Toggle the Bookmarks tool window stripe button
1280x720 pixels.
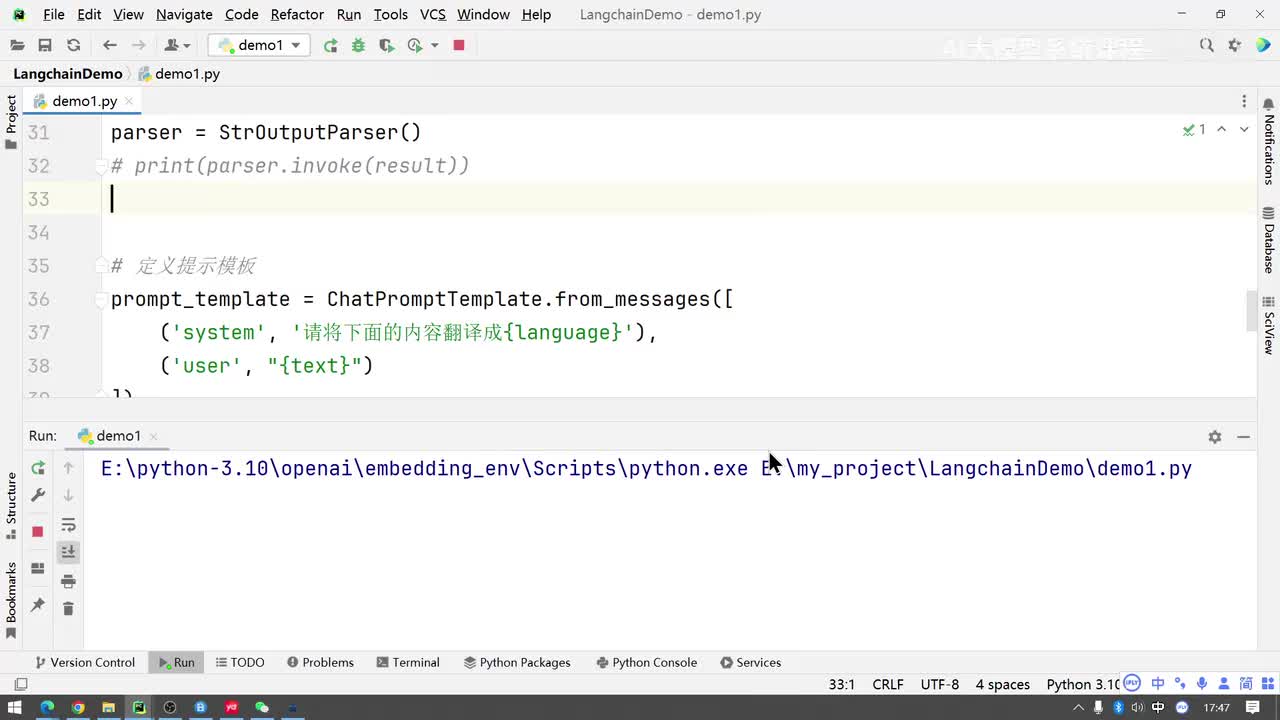pyautogui.click(x=11, y=599)
